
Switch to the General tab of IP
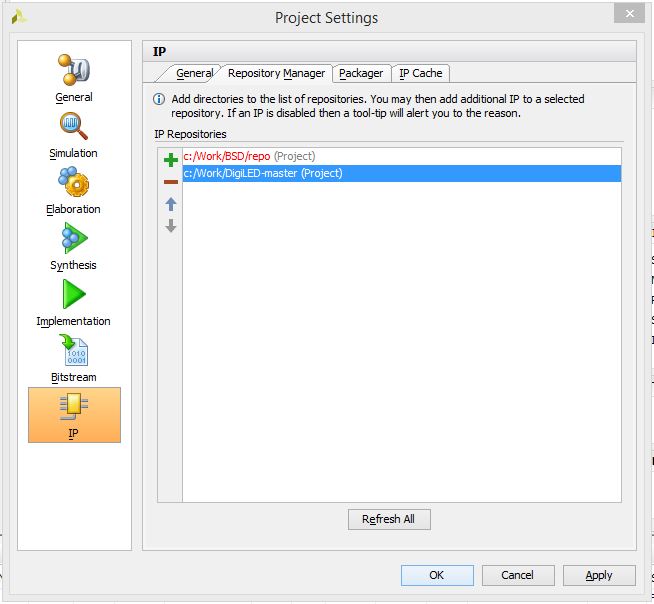[194, 73]
